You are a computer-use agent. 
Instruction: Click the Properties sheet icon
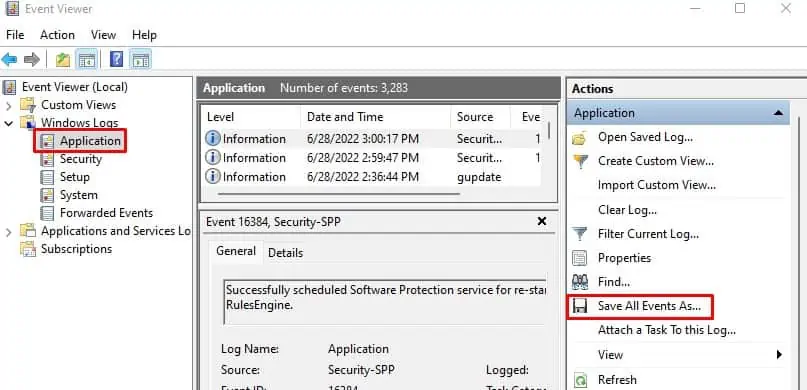coord(580,258)
